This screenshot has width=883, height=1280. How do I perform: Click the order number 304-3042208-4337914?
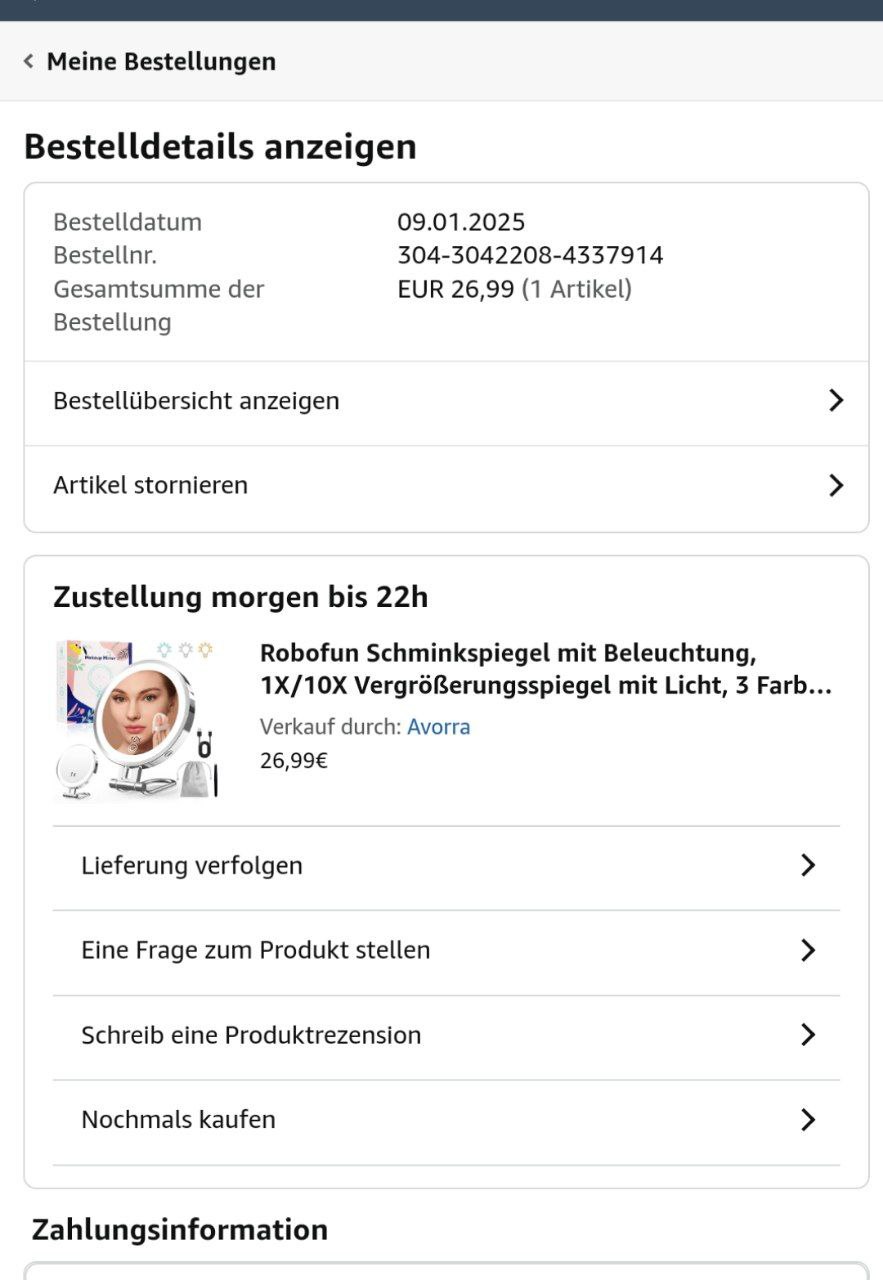pos(530,256)
